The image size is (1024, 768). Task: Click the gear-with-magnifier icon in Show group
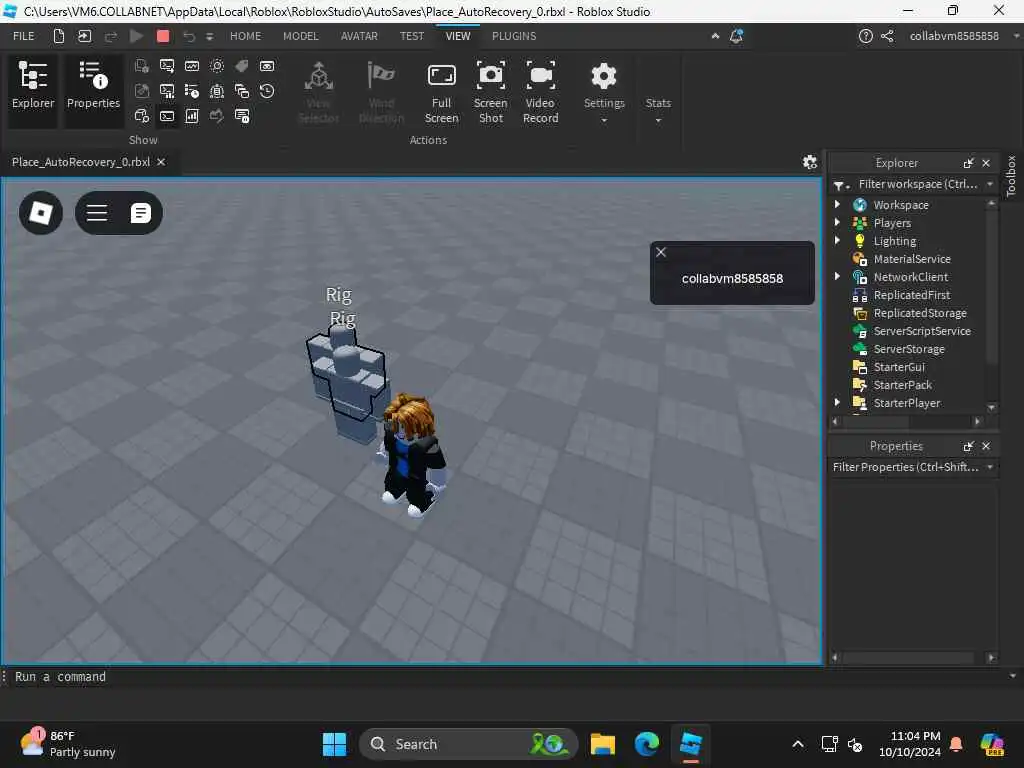click(217, 66)
